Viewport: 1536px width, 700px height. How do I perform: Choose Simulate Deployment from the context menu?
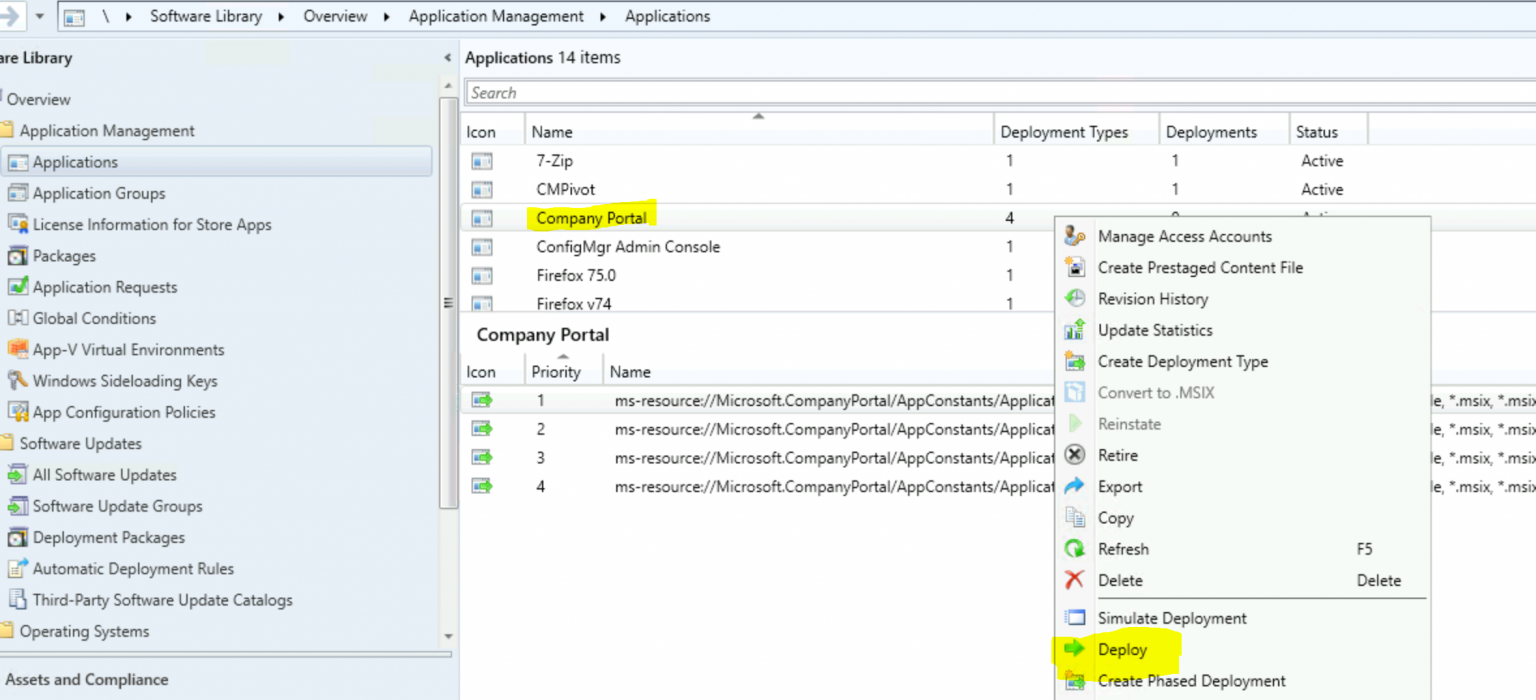click(x=1172, y=618)
